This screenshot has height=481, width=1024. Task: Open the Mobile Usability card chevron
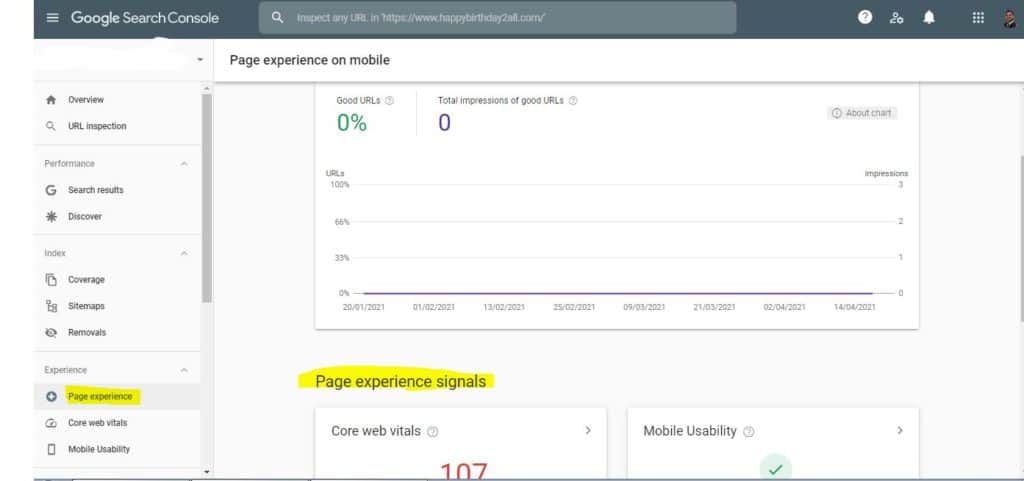point(900,431)
